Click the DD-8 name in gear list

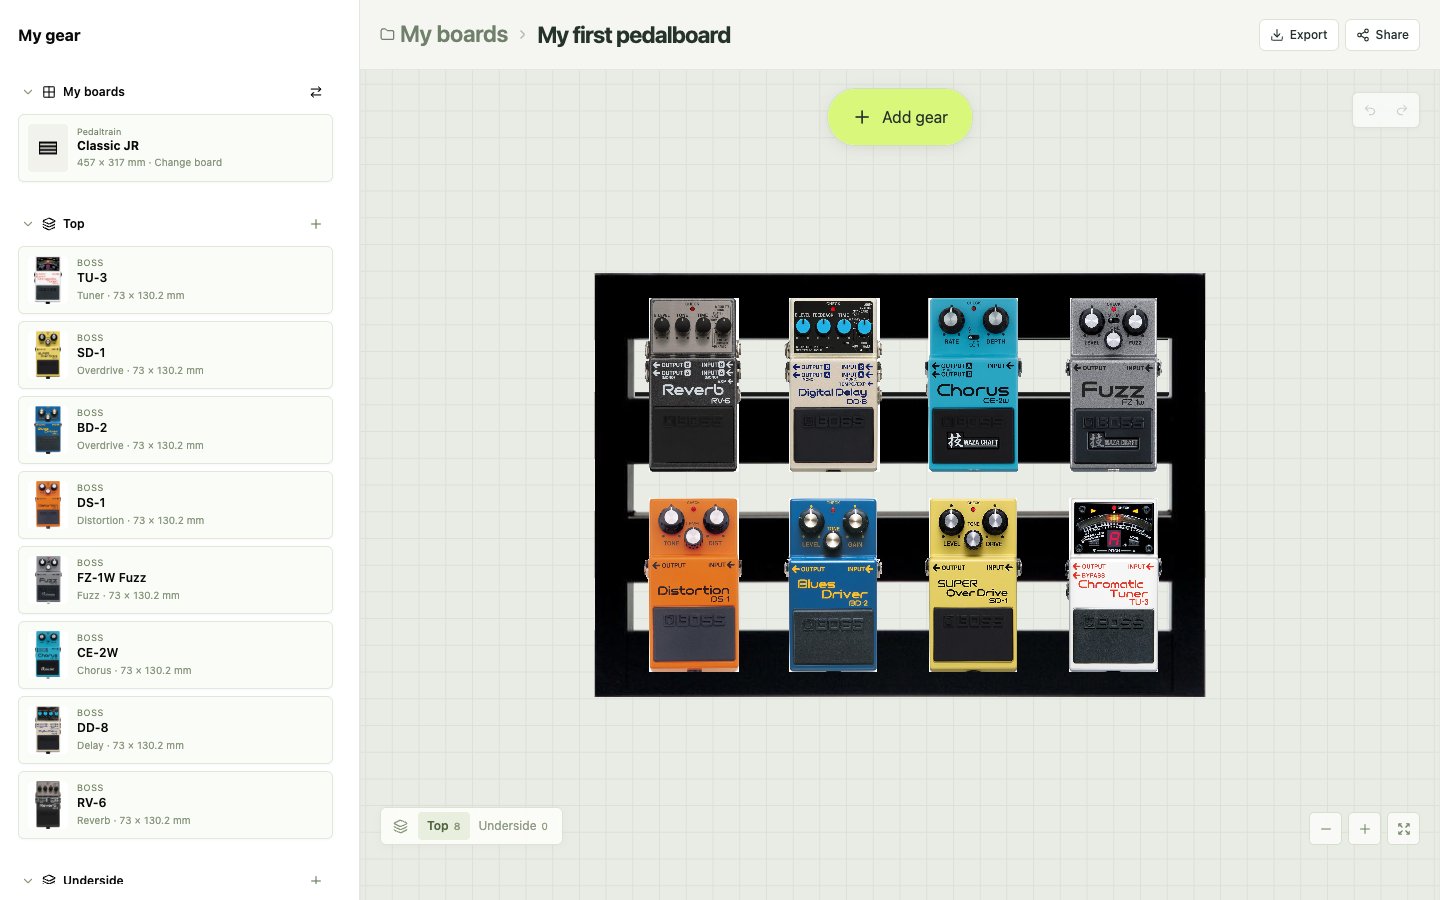(93, 728)
